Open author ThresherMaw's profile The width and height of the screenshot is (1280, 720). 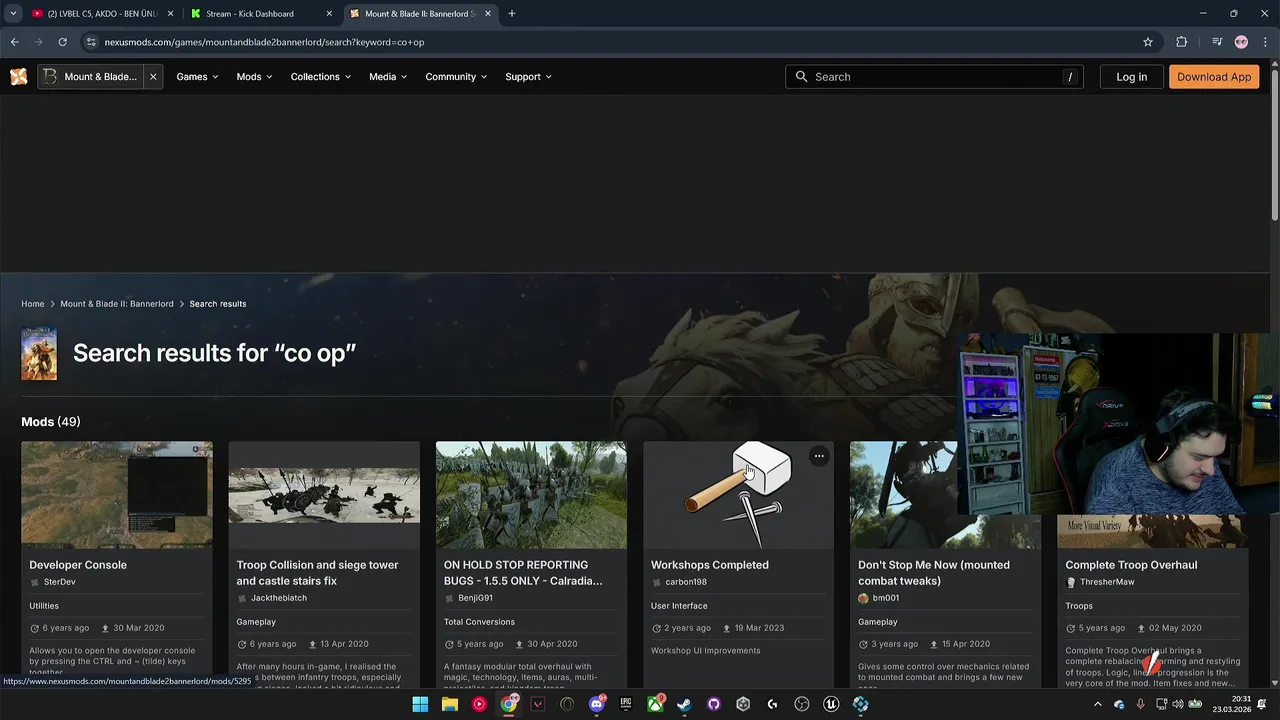tap(1107, 582)
